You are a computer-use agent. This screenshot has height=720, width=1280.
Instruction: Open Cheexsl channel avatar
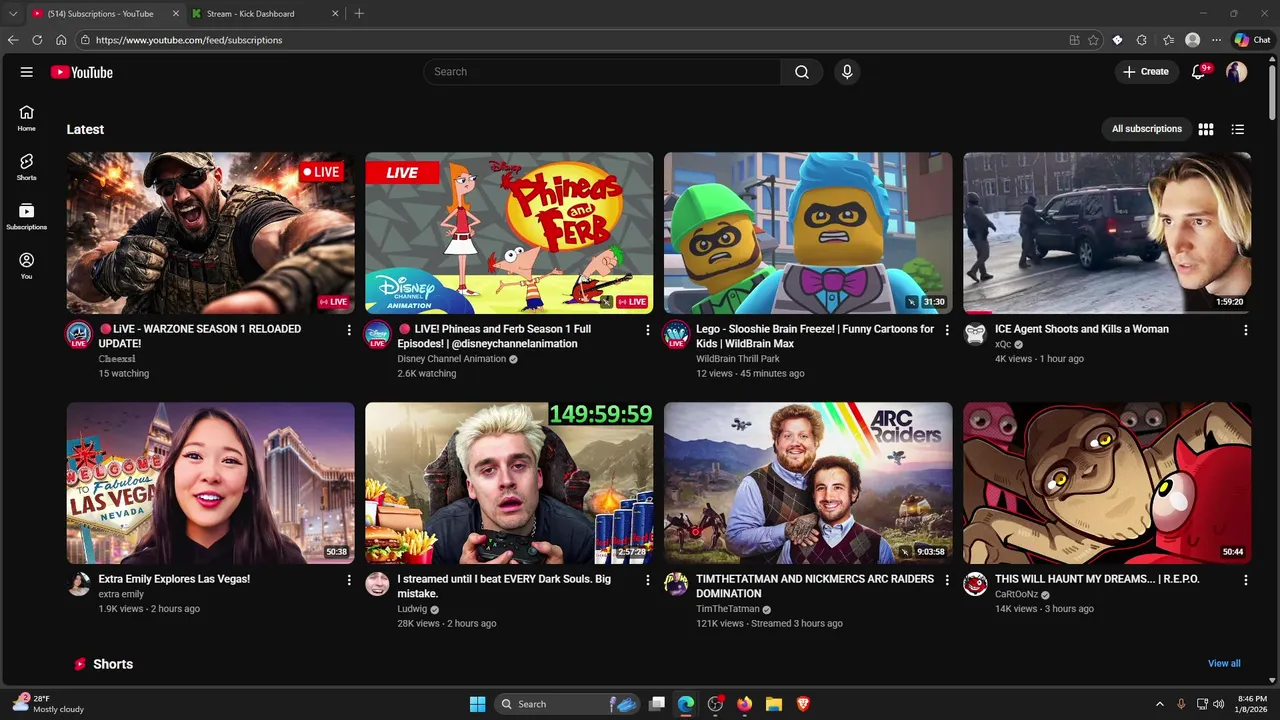79,334
